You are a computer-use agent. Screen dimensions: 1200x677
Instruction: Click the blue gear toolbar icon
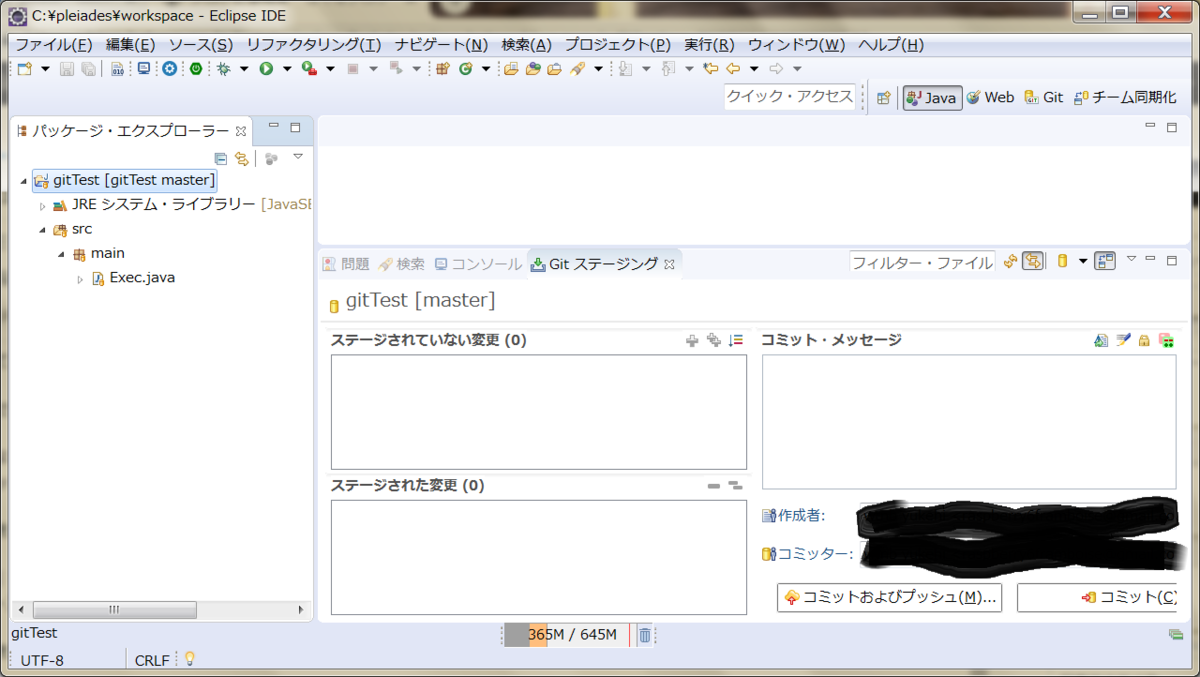tap(170, 69)
